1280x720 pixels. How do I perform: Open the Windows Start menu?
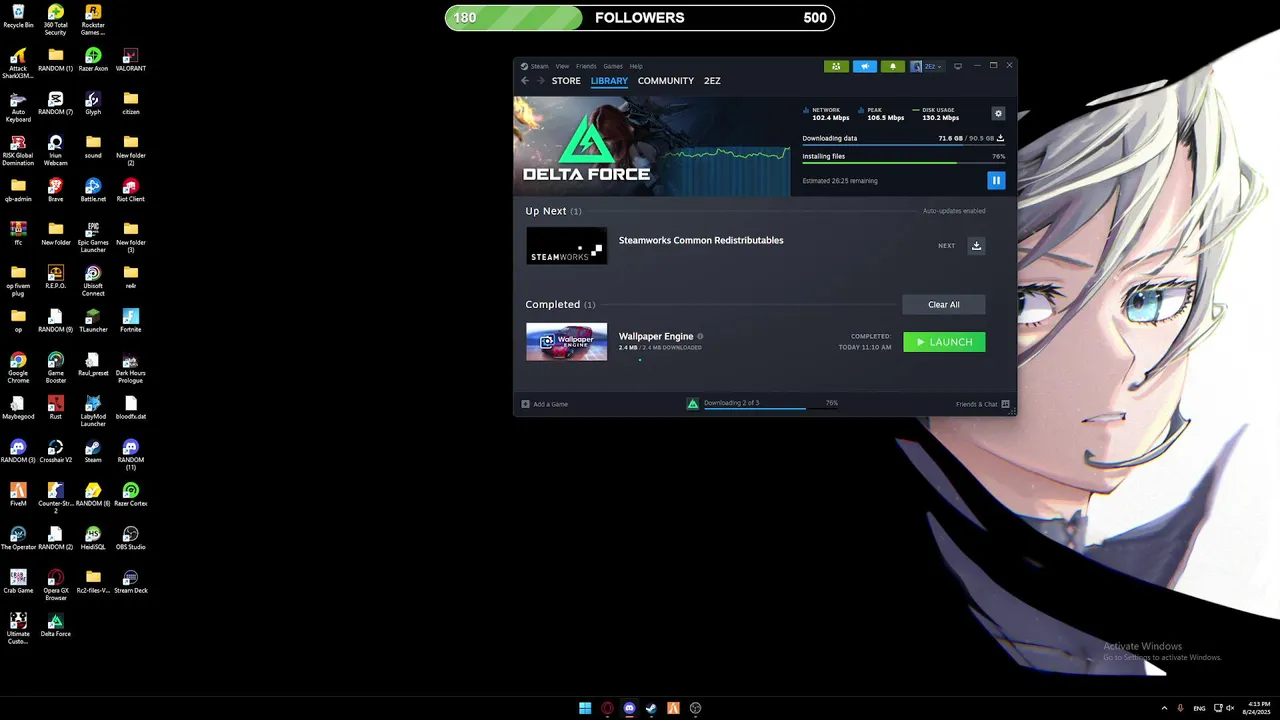click(x=585, y=708)
